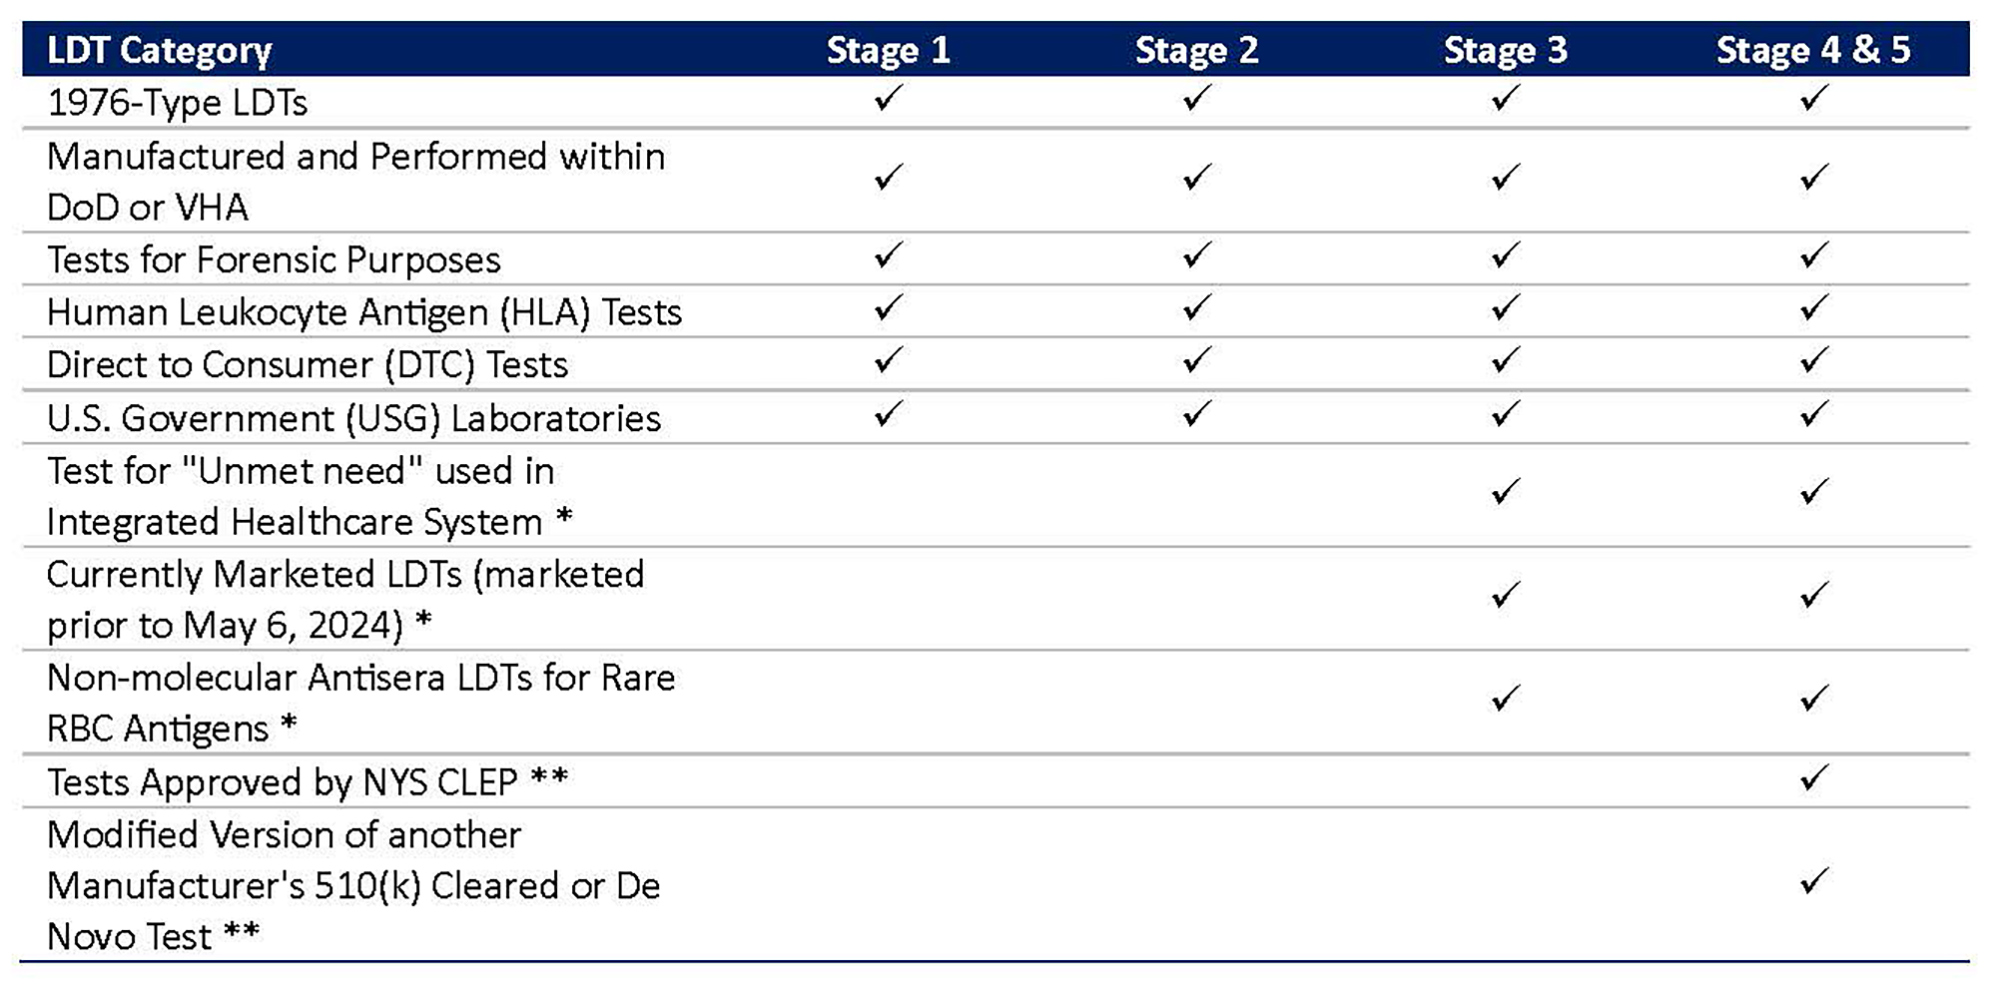Select the Stage 1 column header
Viewport: 2000px width, 984px height.
pos(888,50)
